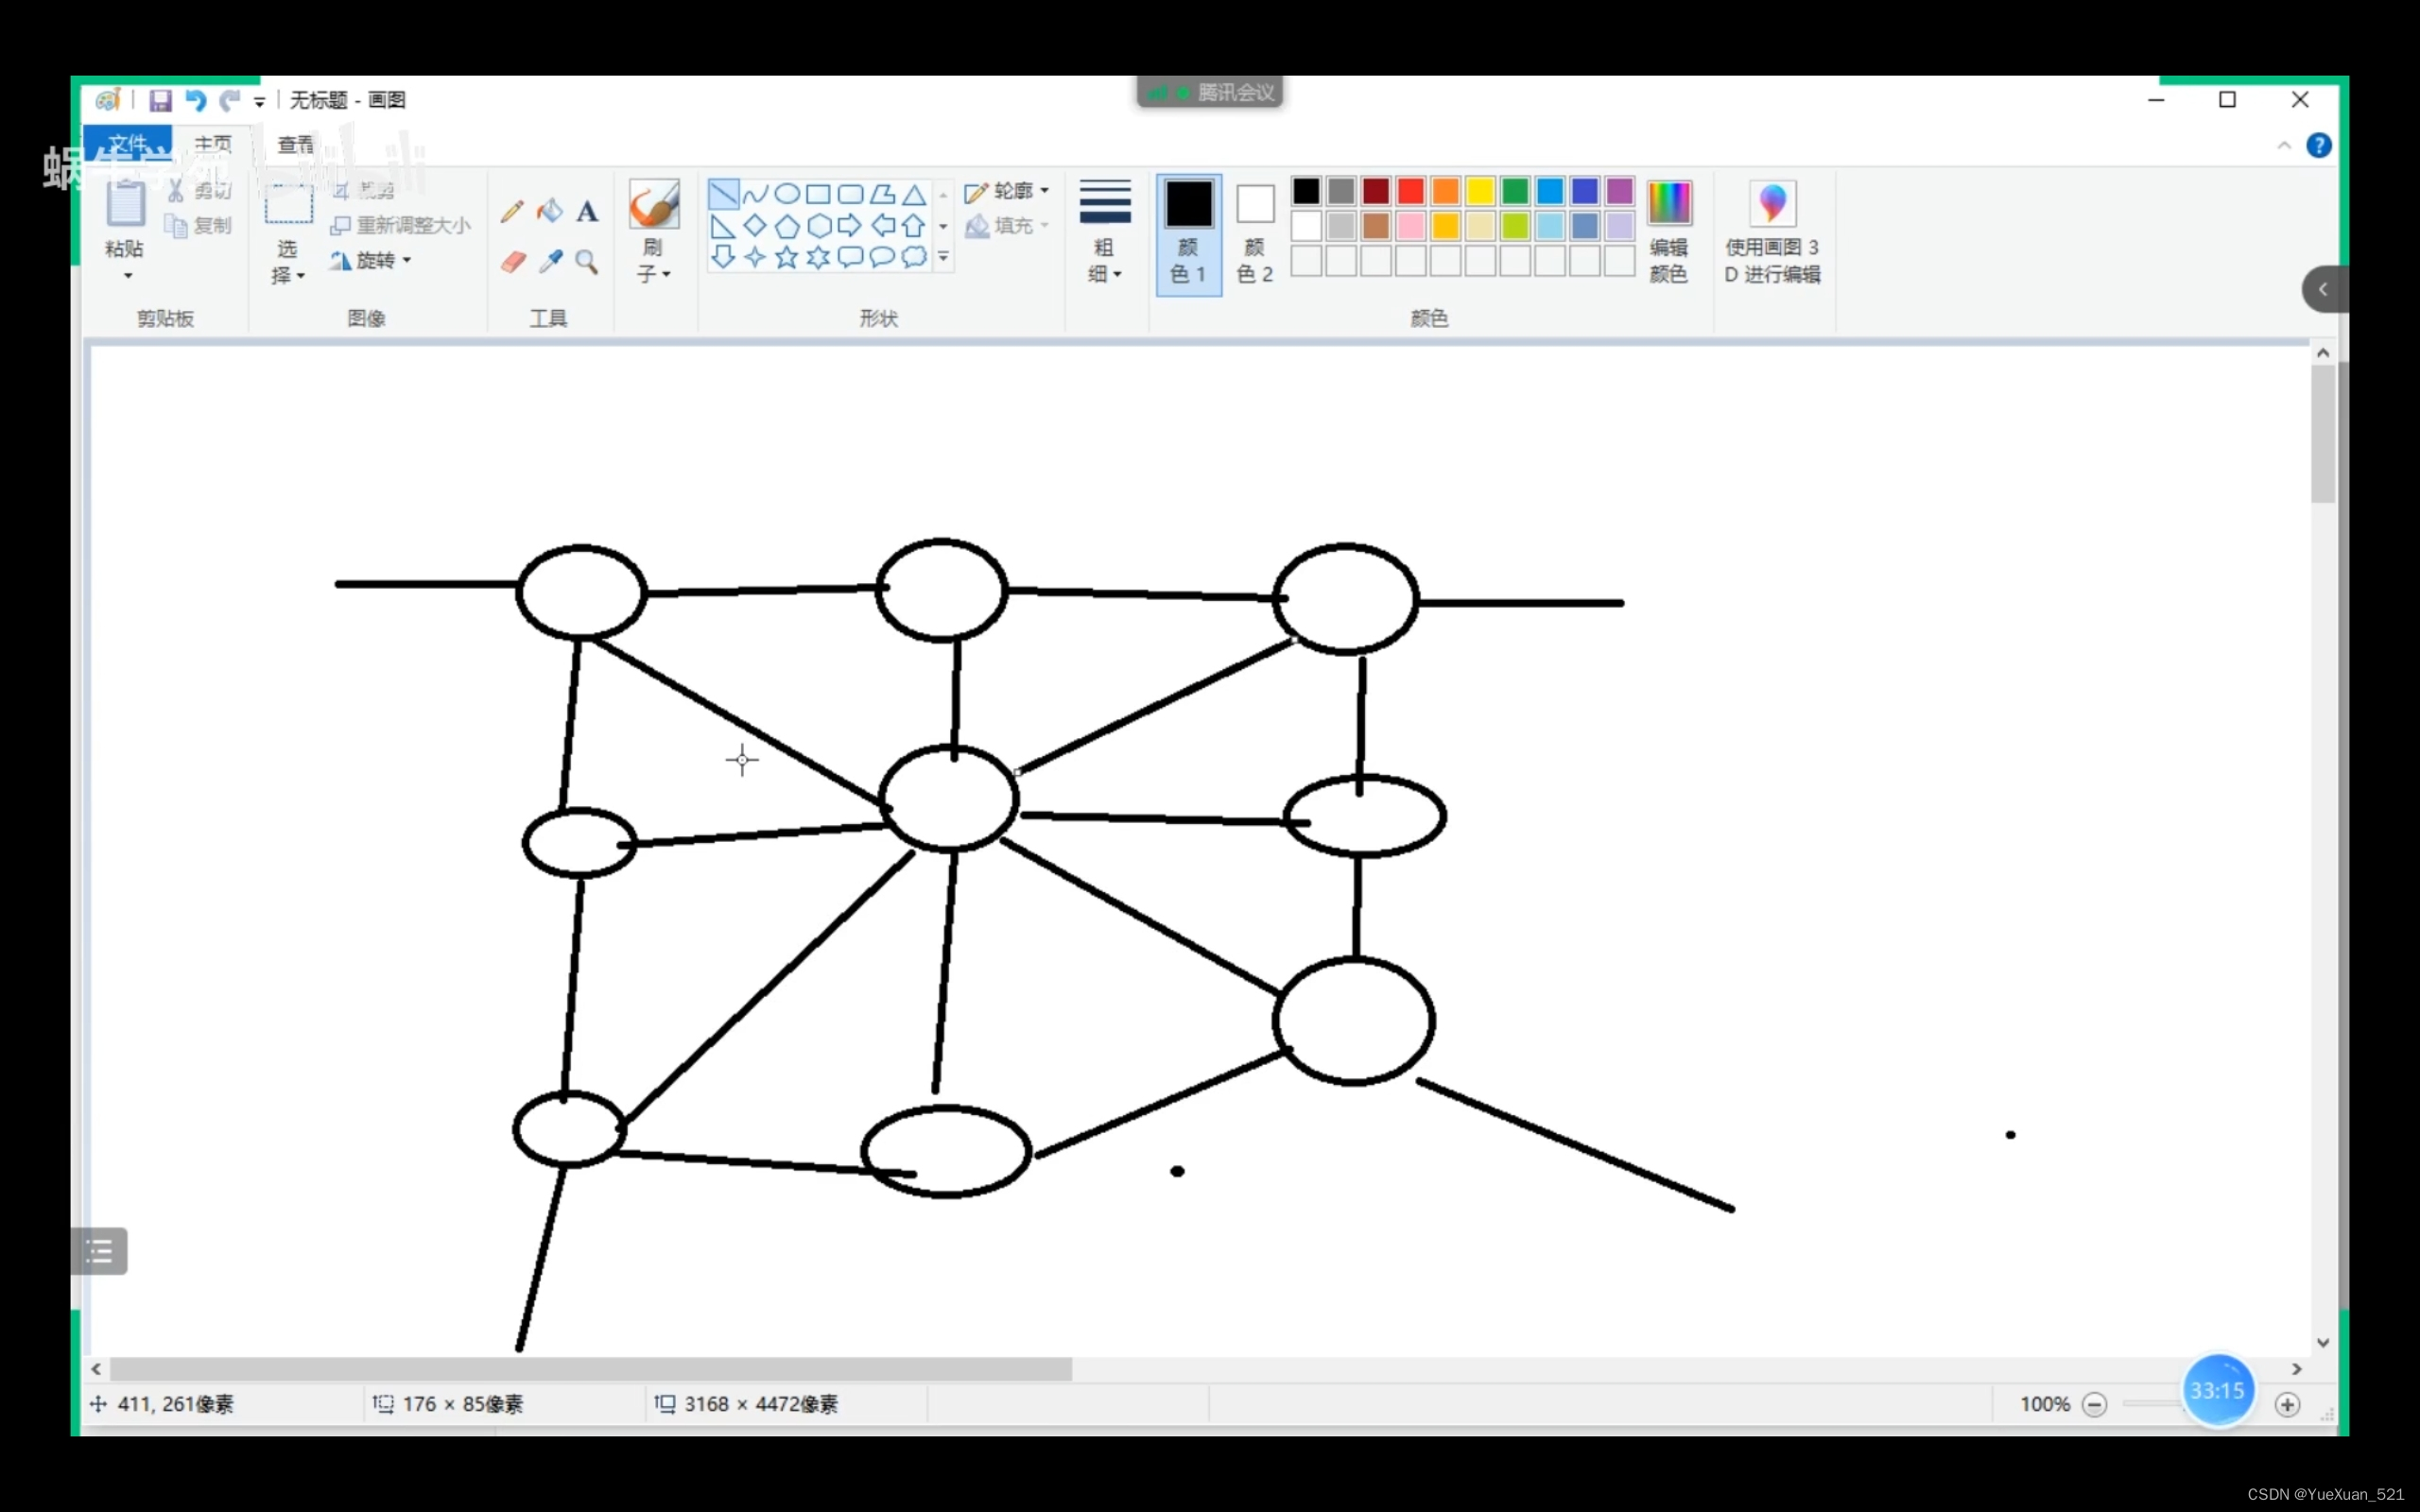Viewport: 2420px width, 1512px height.
Task: Choose the Down arrow shape
Action: coord(723,258)
